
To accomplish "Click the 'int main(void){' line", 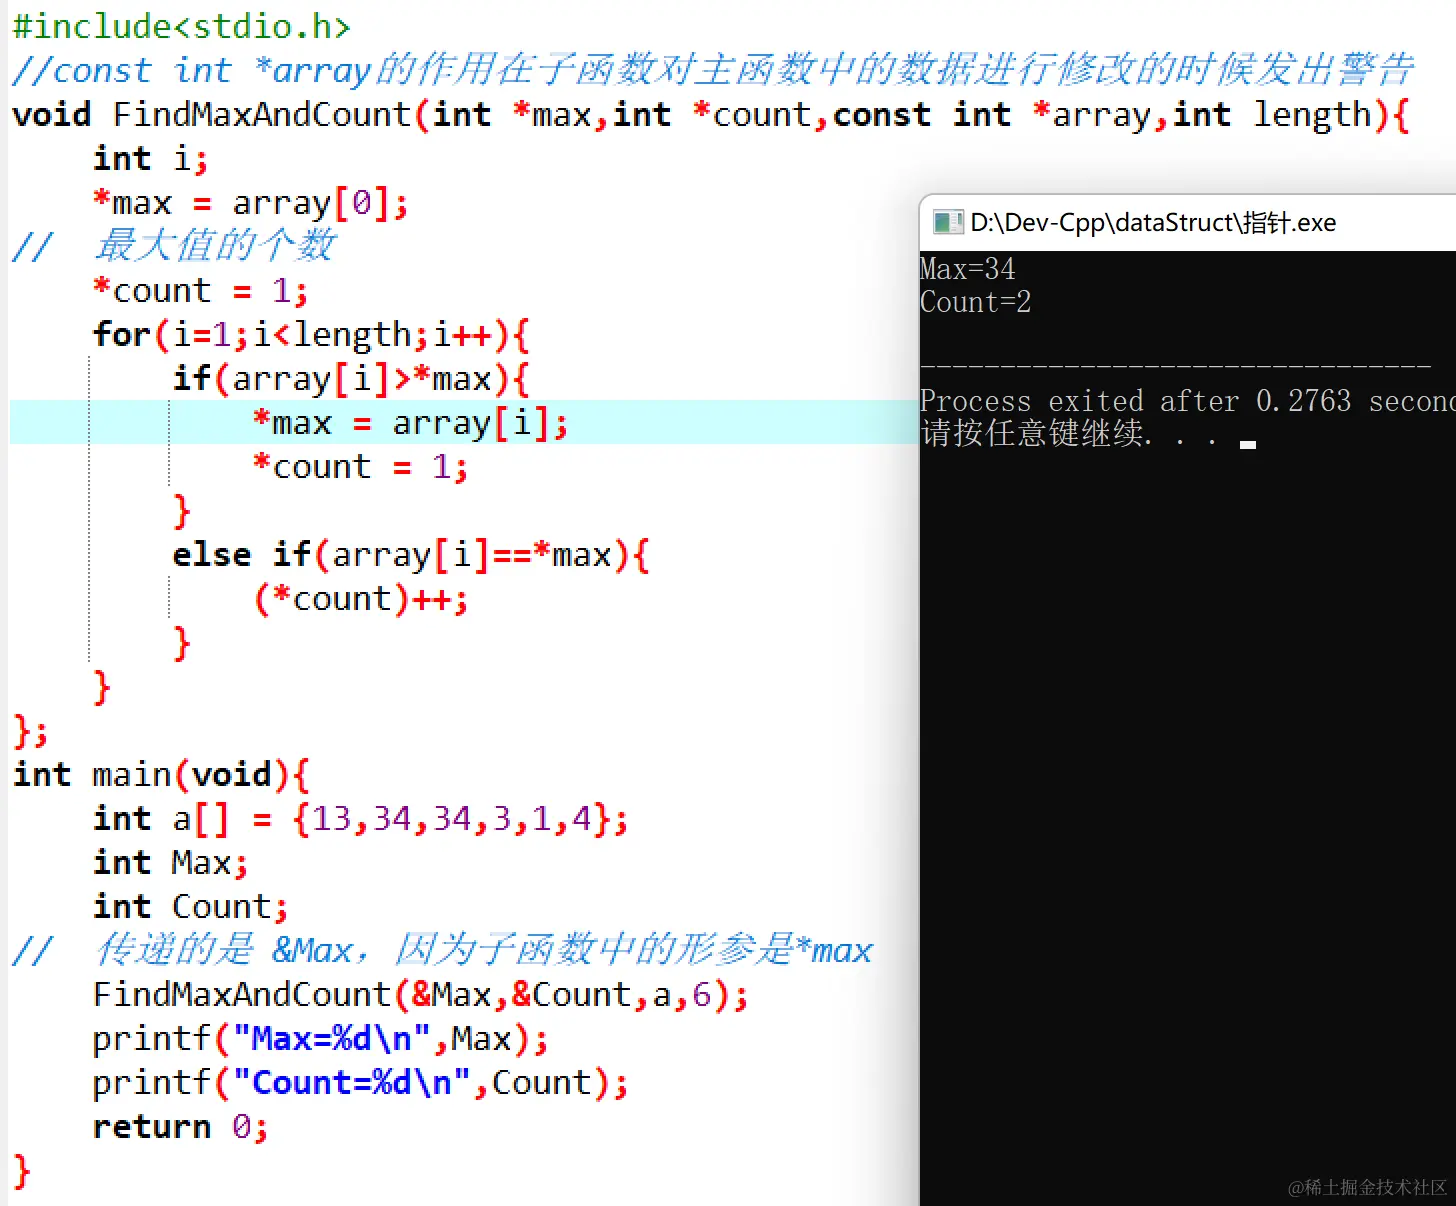I will tap(161, 775).
